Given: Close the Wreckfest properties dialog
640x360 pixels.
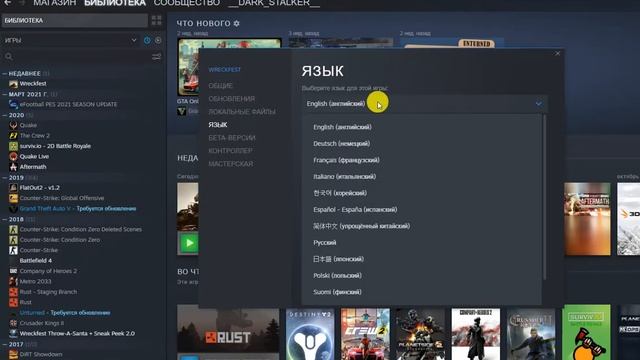Looking at the screenshot, I should (558, 53).
